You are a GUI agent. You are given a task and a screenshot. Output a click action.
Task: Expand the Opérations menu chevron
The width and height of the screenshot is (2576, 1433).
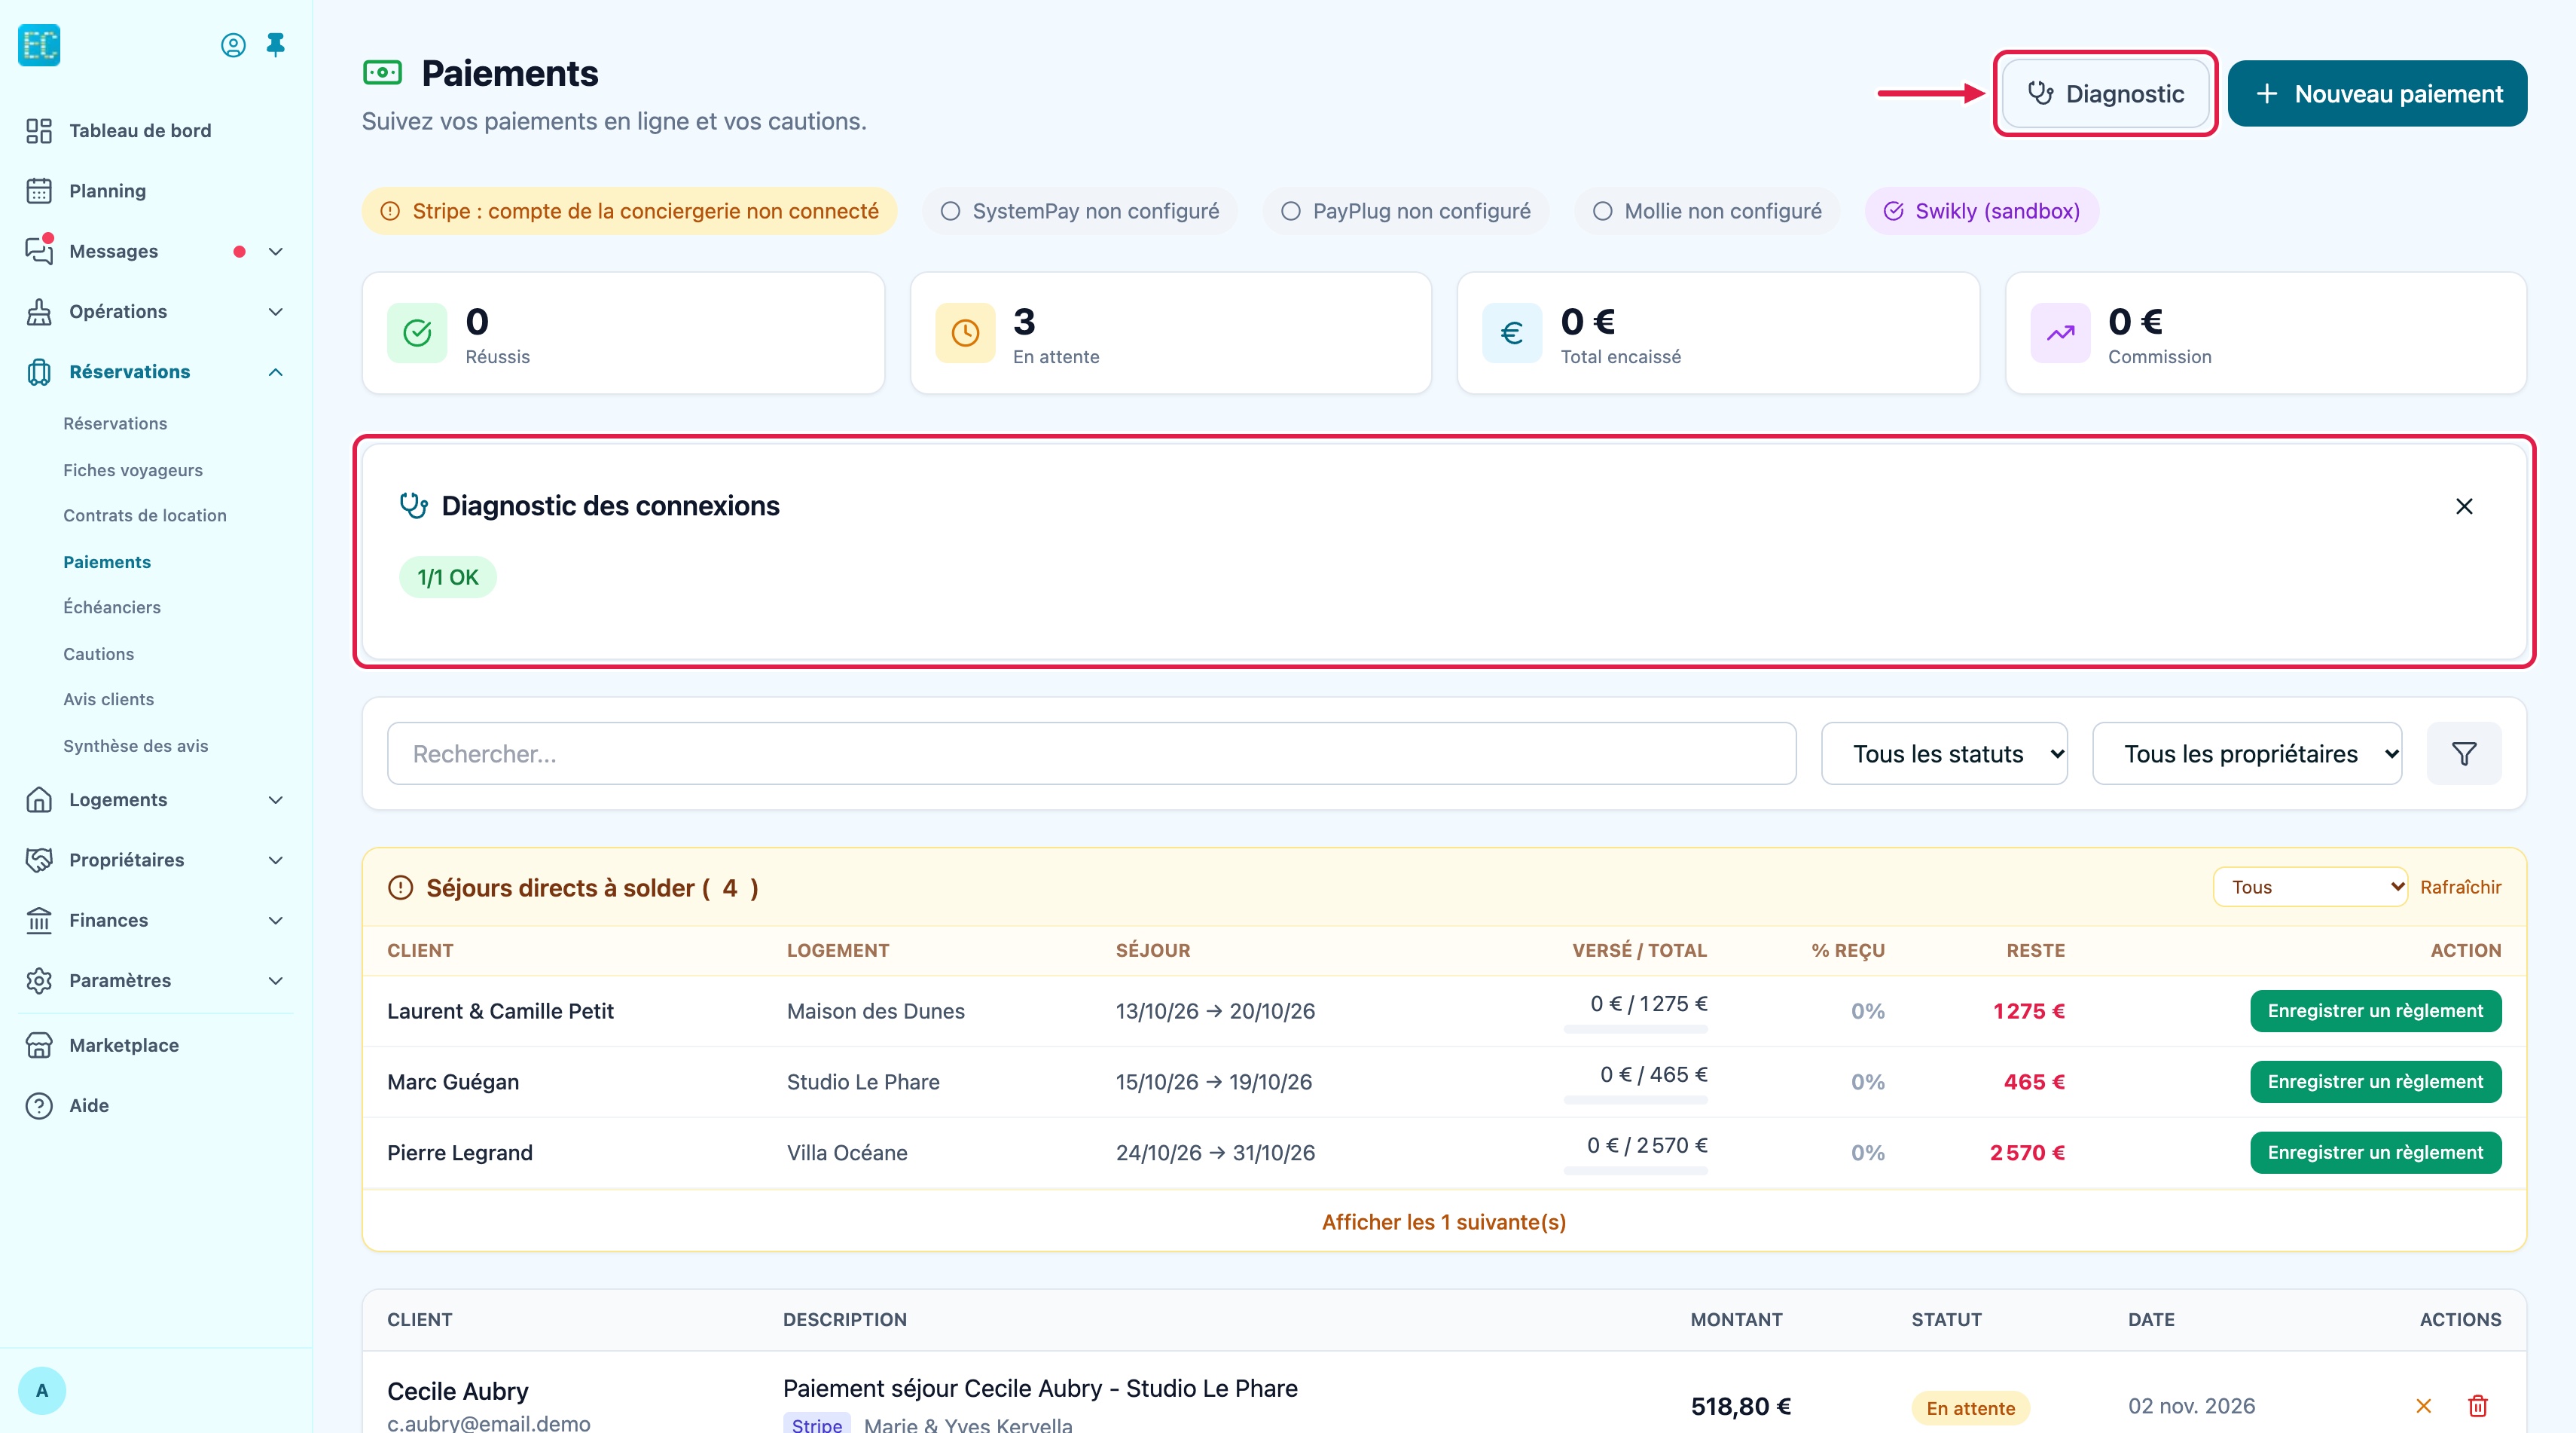point(276,312)
